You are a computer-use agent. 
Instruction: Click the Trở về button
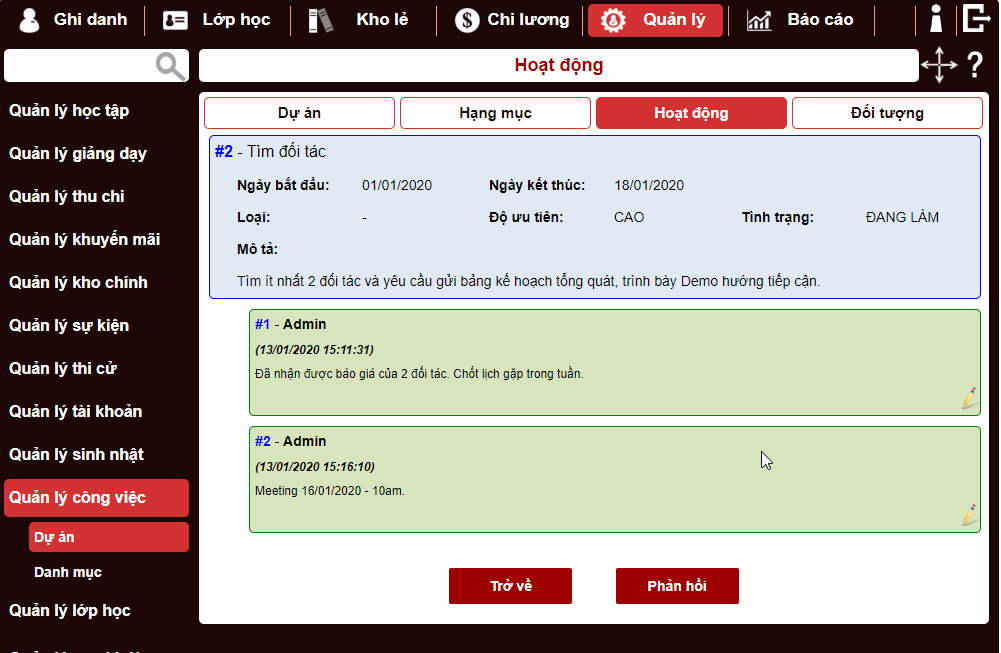510,586
